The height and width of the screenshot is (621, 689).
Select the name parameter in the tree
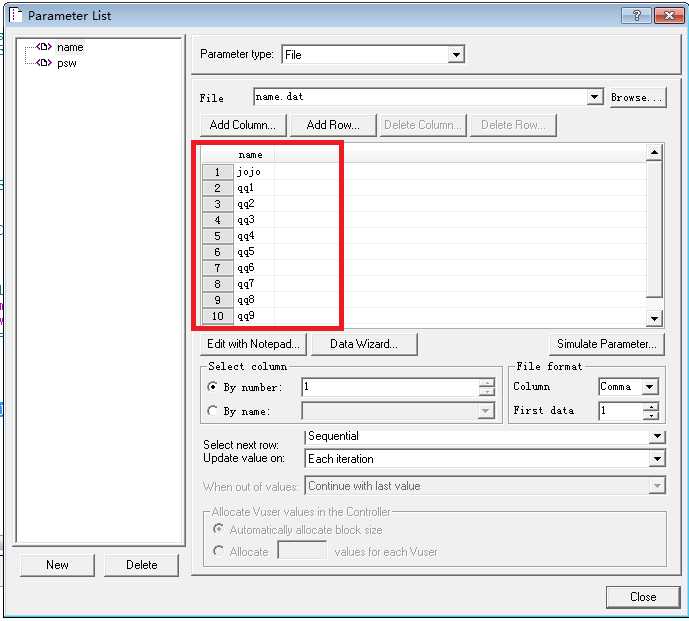tap(70, 47)
